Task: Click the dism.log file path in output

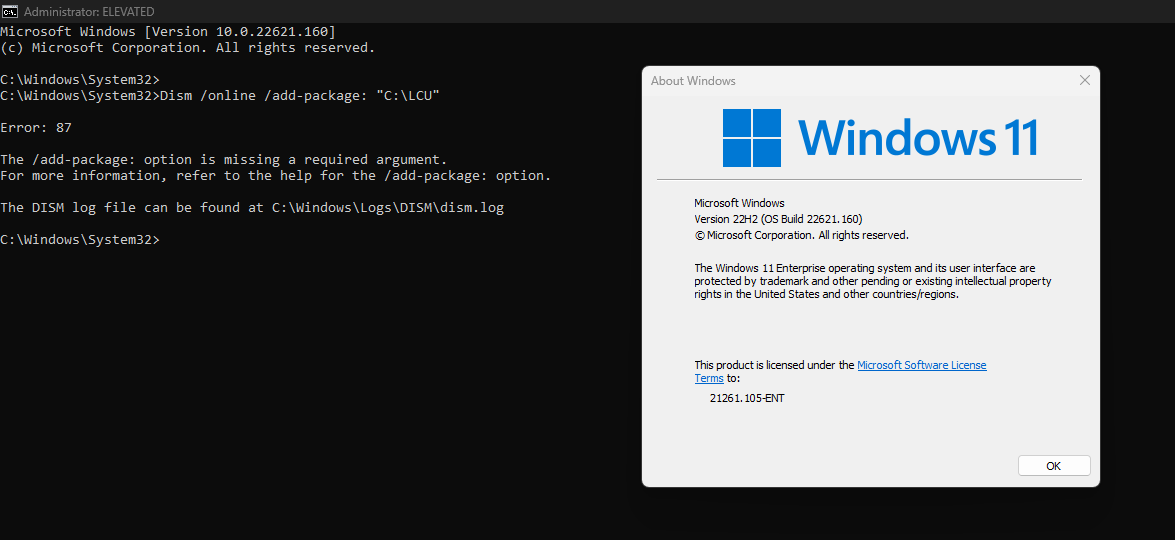Action: point(387,207)
